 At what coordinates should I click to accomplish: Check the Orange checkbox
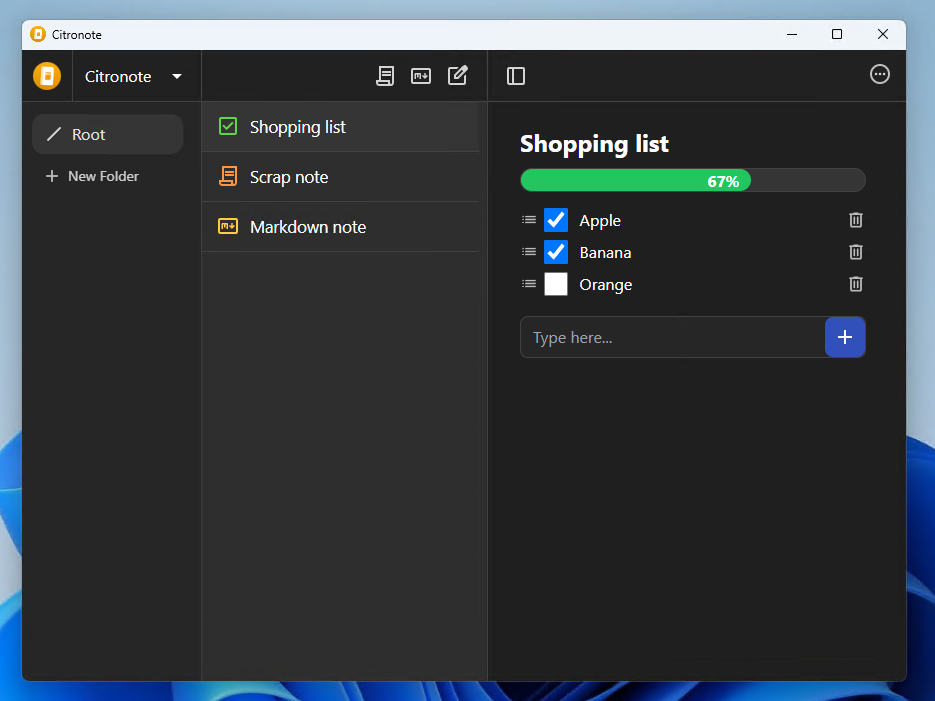click(556, 284)
